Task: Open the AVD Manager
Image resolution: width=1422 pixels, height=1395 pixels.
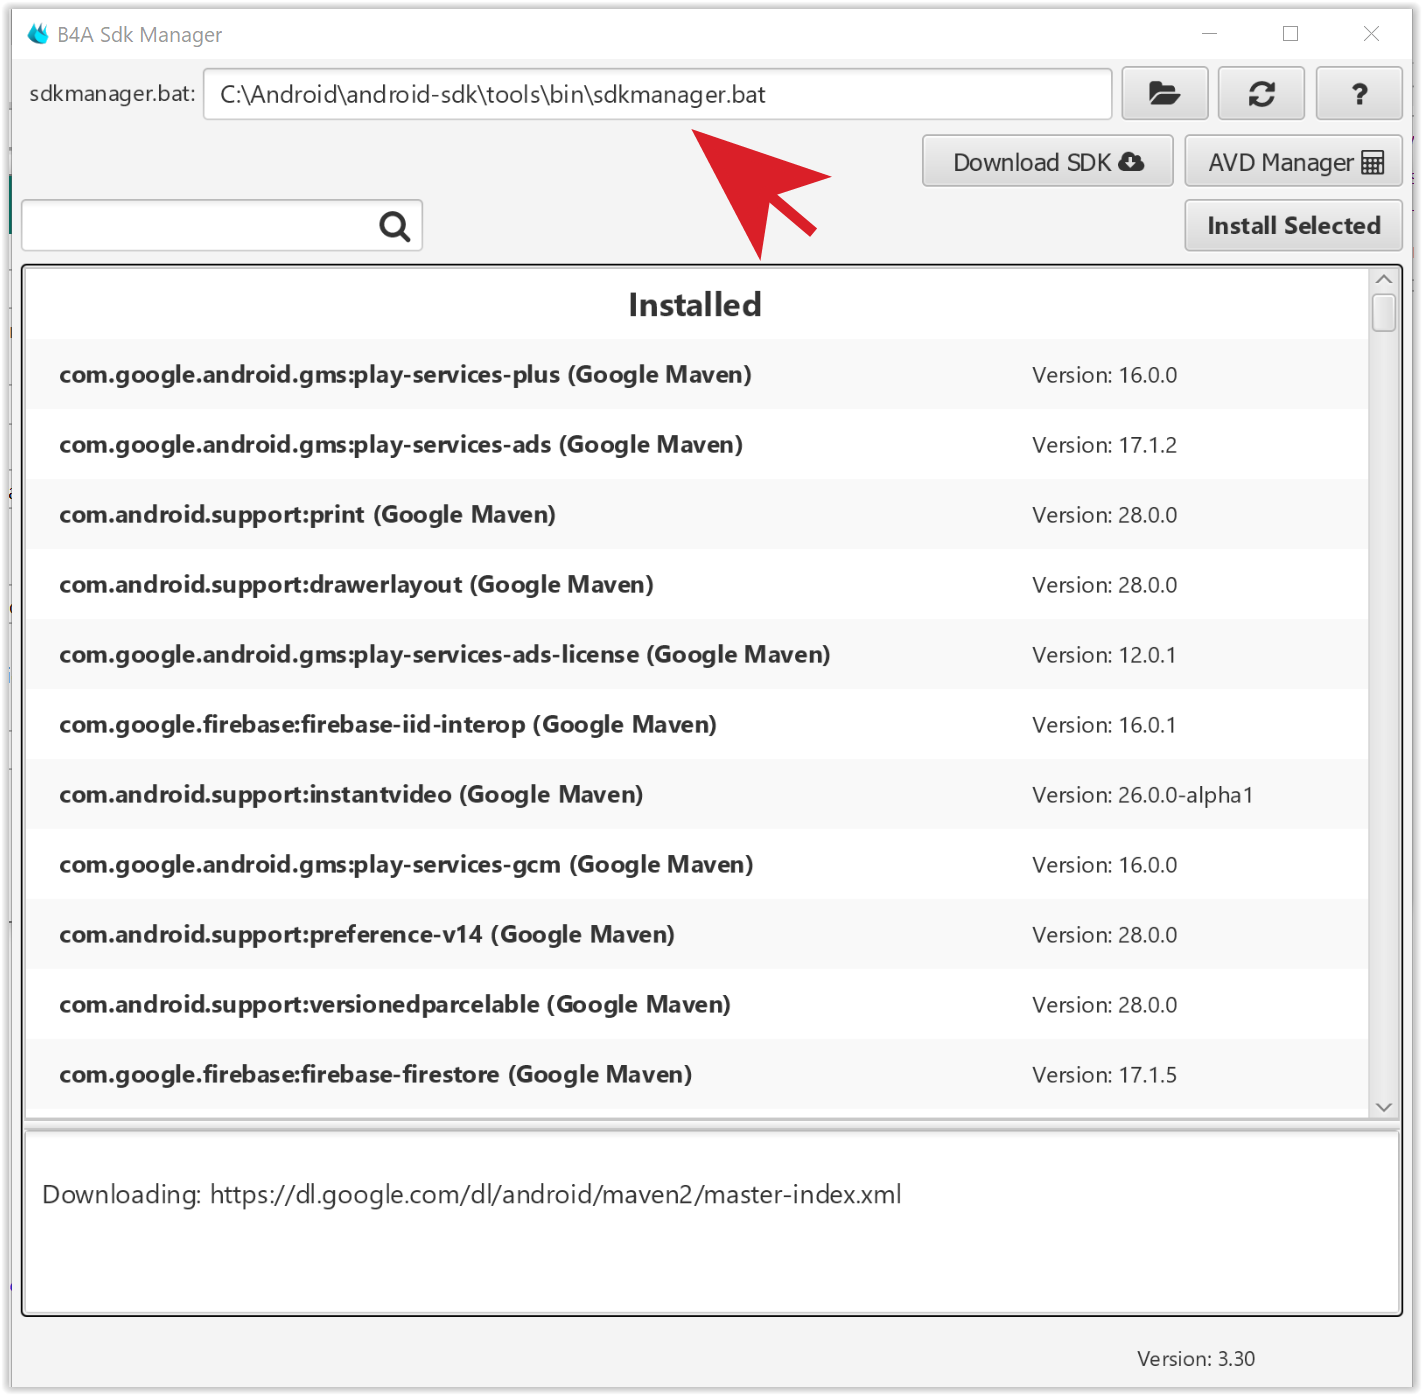Action: point(1293,161)
